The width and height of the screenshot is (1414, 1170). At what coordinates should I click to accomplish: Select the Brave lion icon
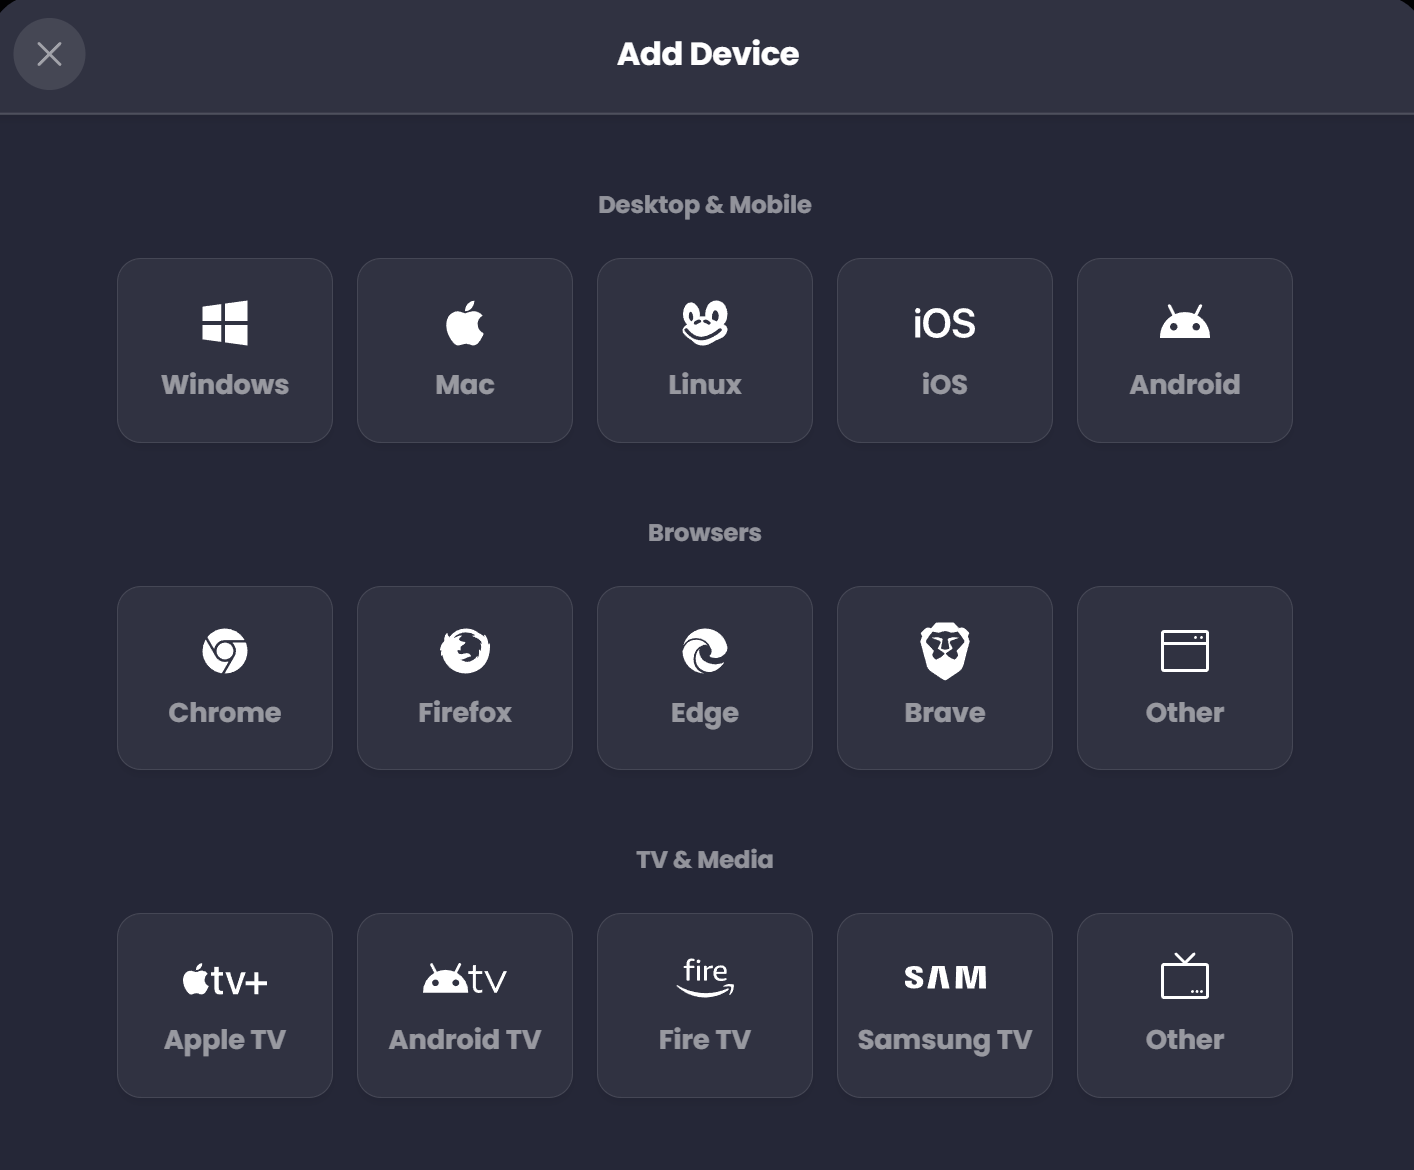tap(945, 651)
